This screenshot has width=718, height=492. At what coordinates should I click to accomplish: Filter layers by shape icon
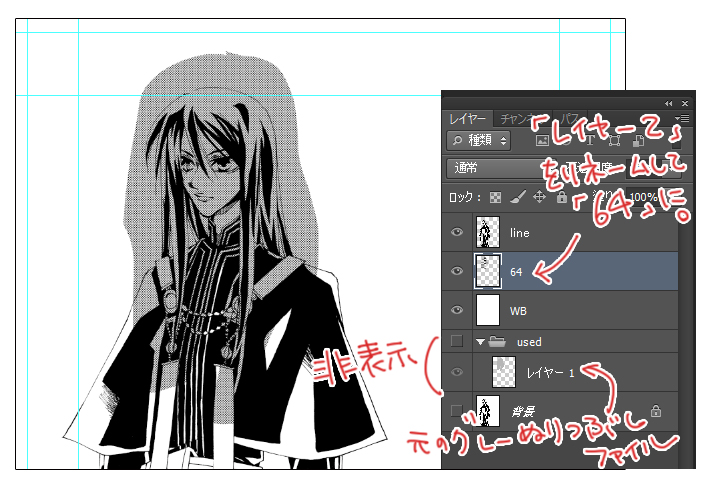(x=614, y=141)
